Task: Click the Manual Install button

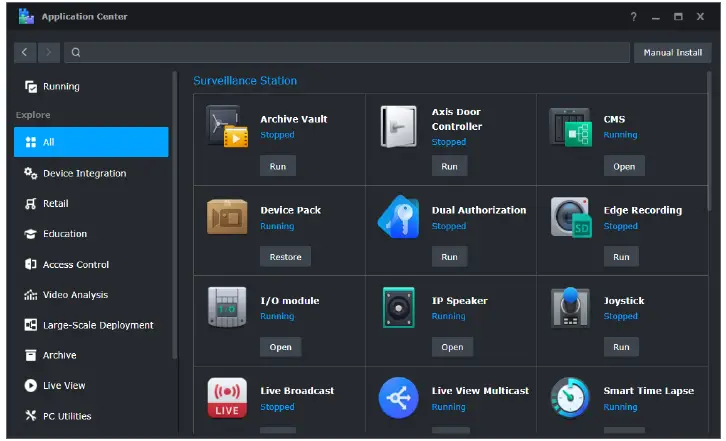Action: coord(672,52)
